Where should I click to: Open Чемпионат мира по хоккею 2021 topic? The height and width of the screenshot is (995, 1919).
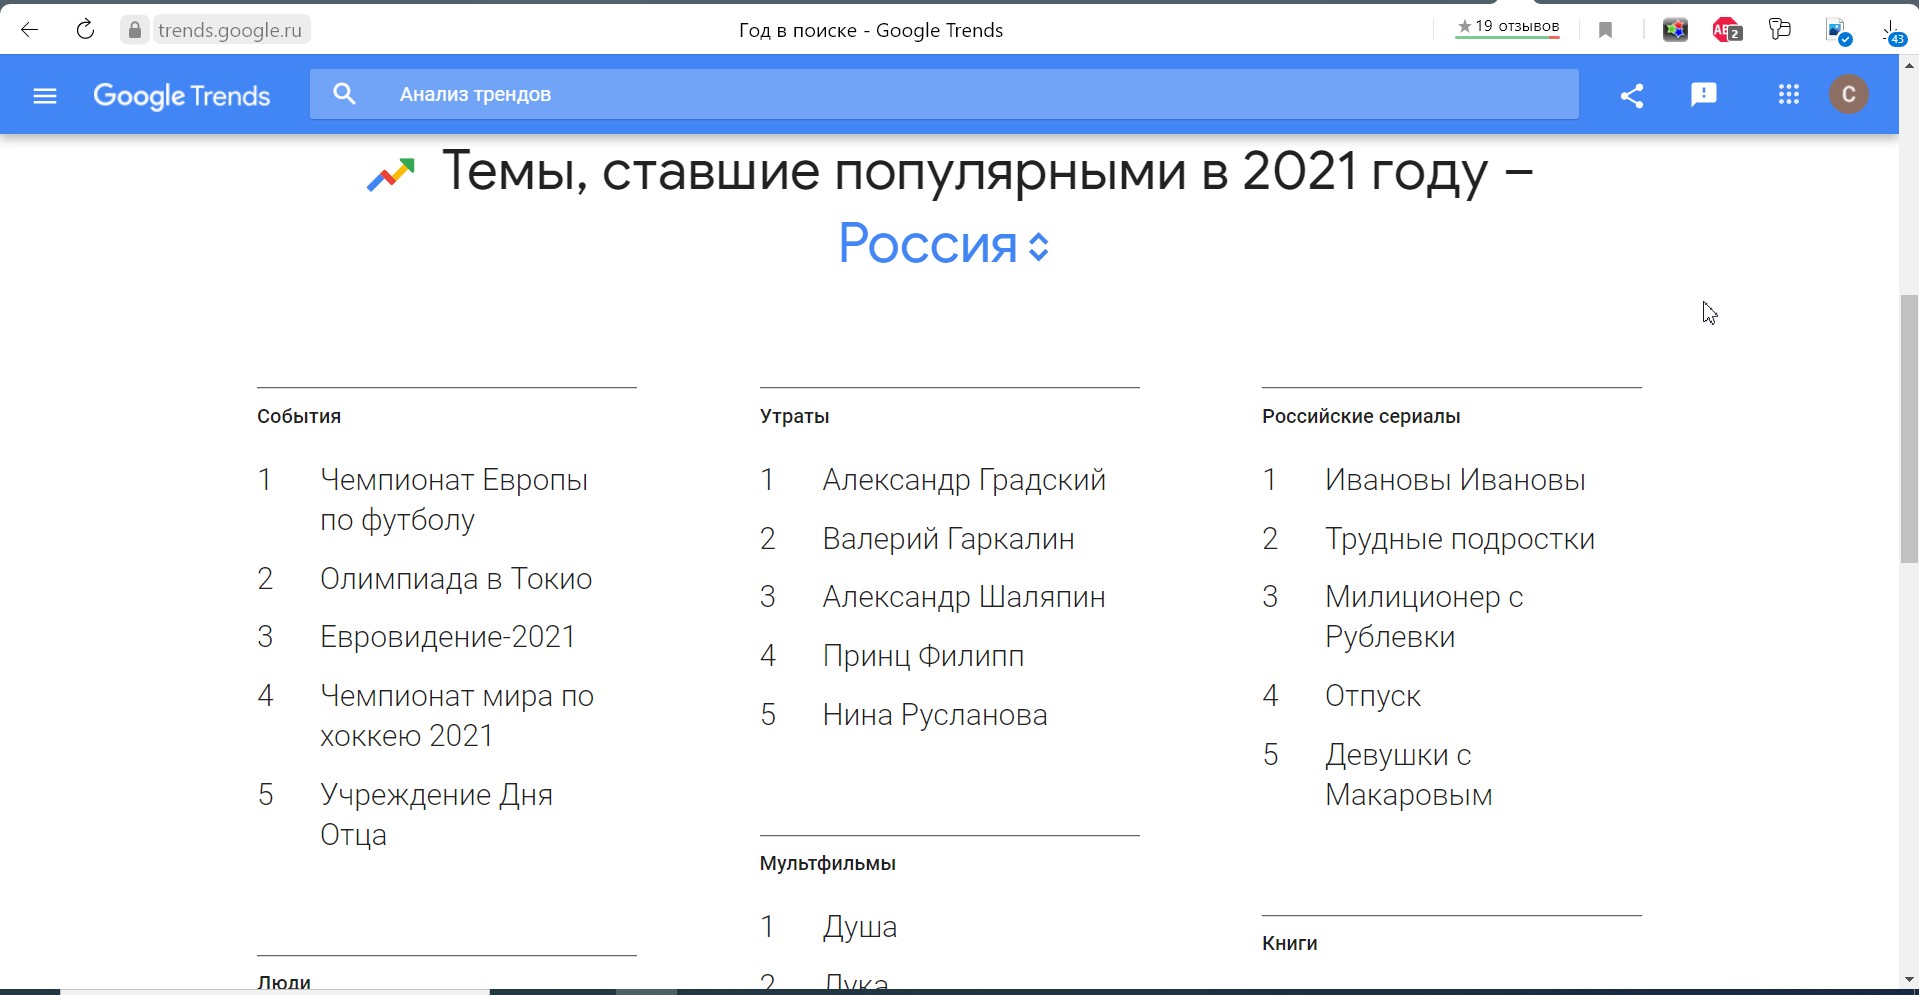tap(457, 716)
